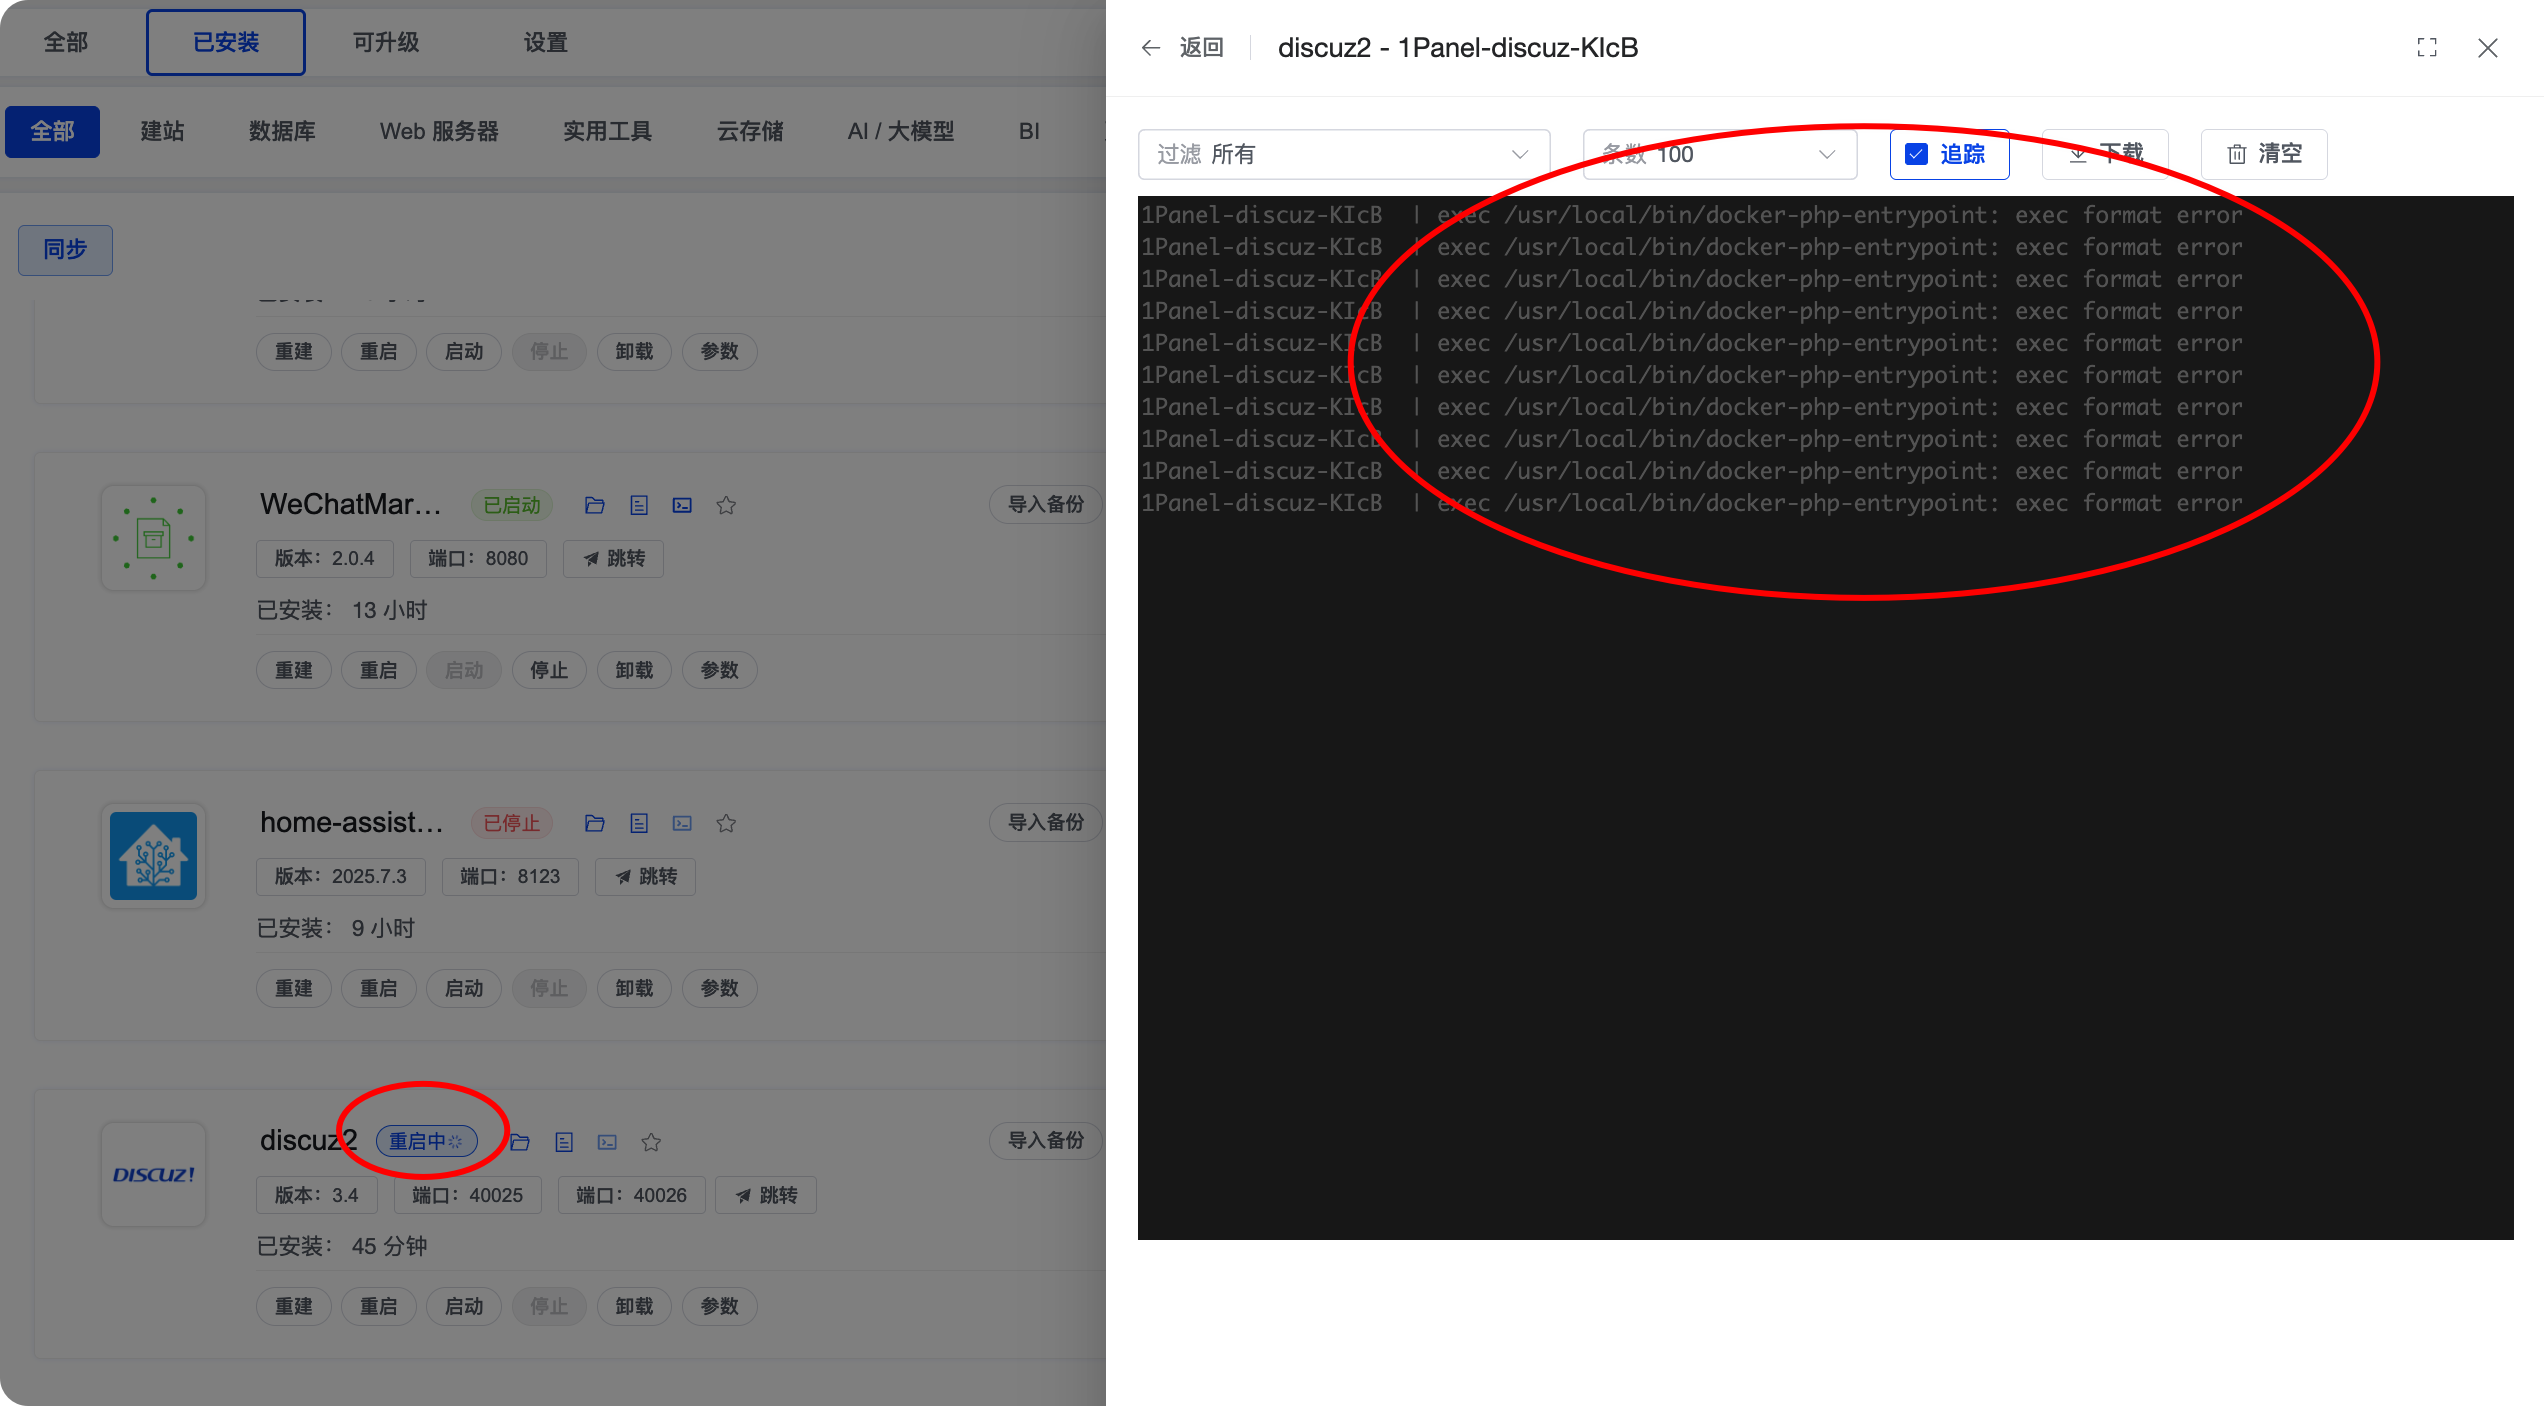Click 导入备份 for home-assist
2544x1406 pixels.
[x=1046, y=822]
